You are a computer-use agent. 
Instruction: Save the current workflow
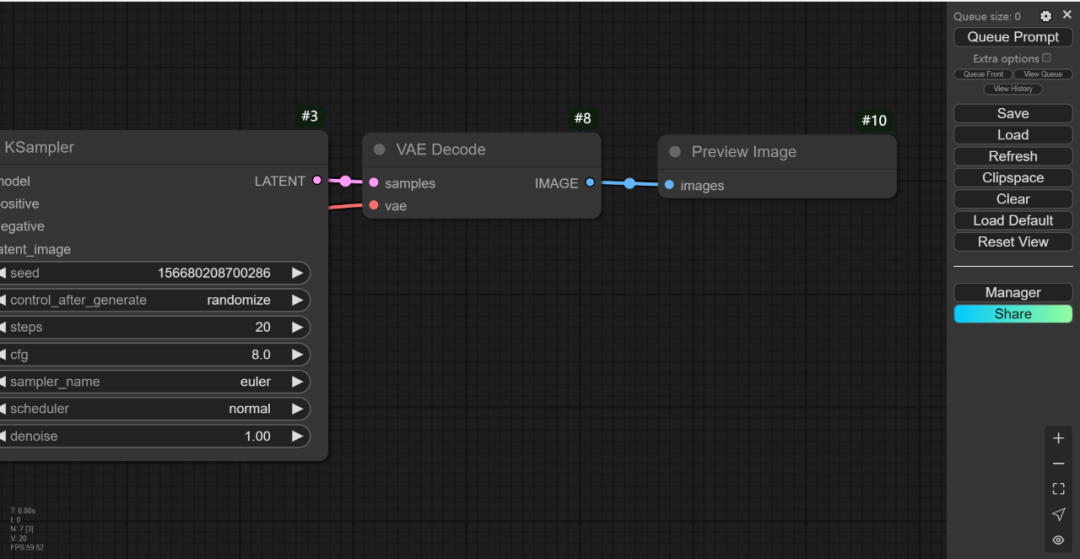[x=1012, y=114]
